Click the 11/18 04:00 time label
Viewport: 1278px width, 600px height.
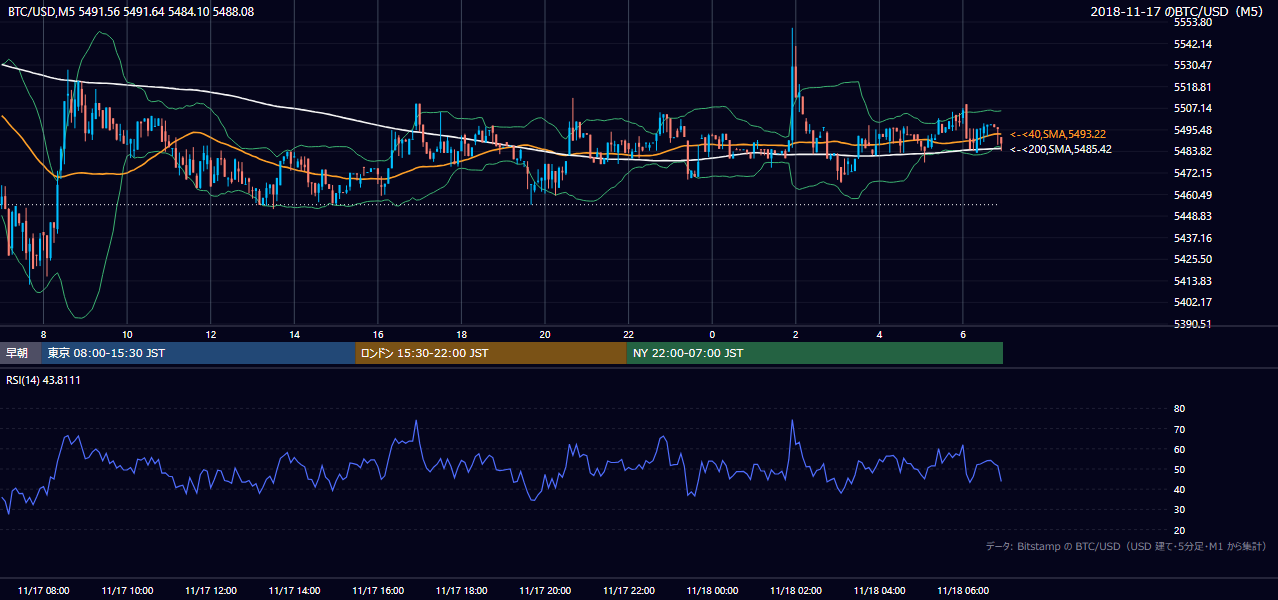(x=879, y=590)
